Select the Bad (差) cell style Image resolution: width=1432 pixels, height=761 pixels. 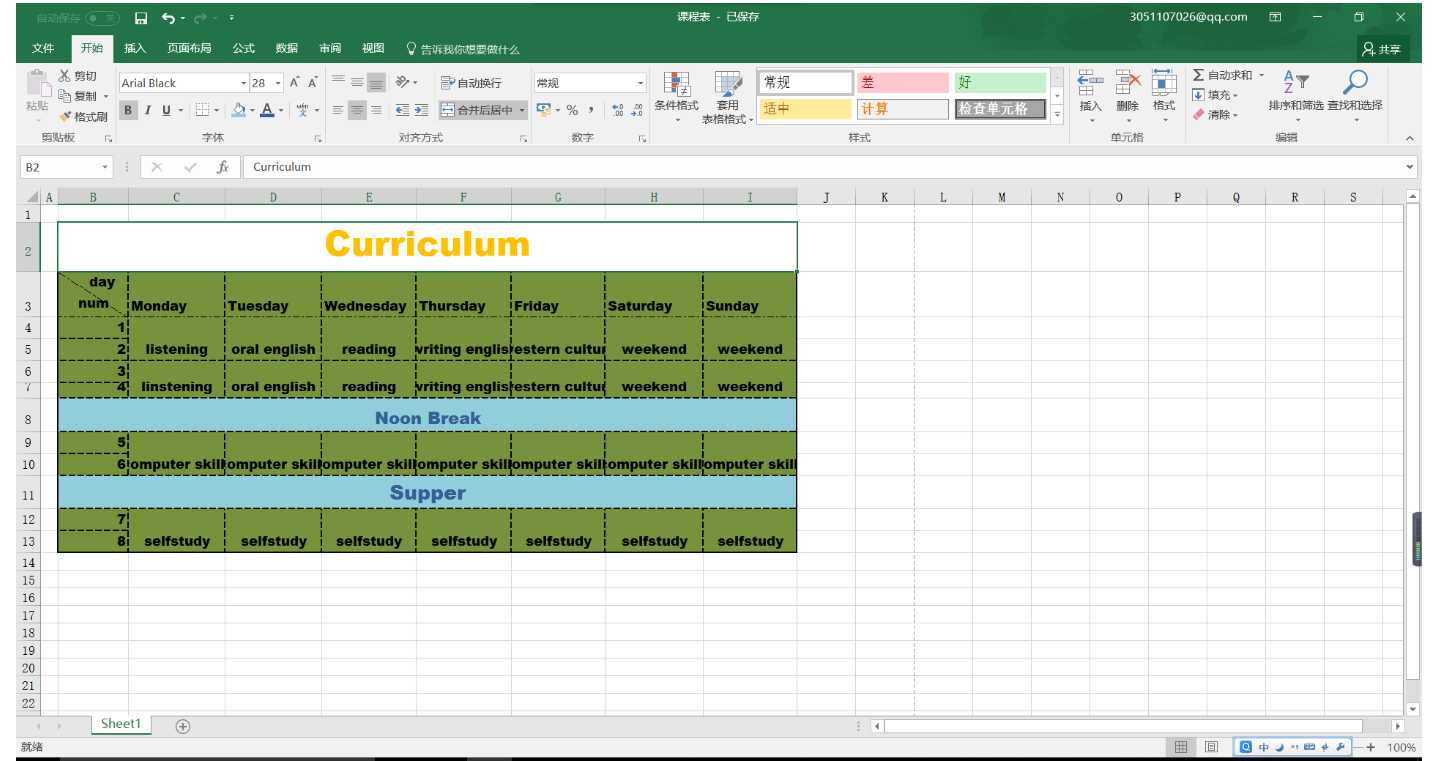pyautogui.click(x=902, y=83)
